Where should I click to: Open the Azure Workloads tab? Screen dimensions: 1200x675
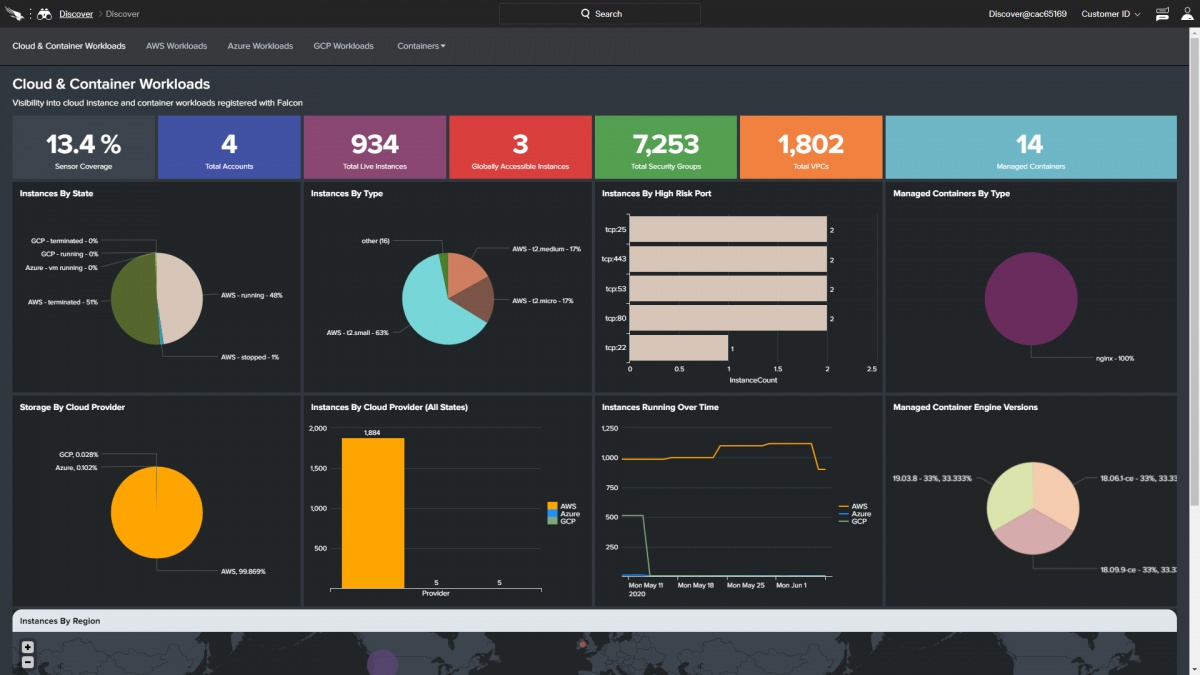[260, 46]
